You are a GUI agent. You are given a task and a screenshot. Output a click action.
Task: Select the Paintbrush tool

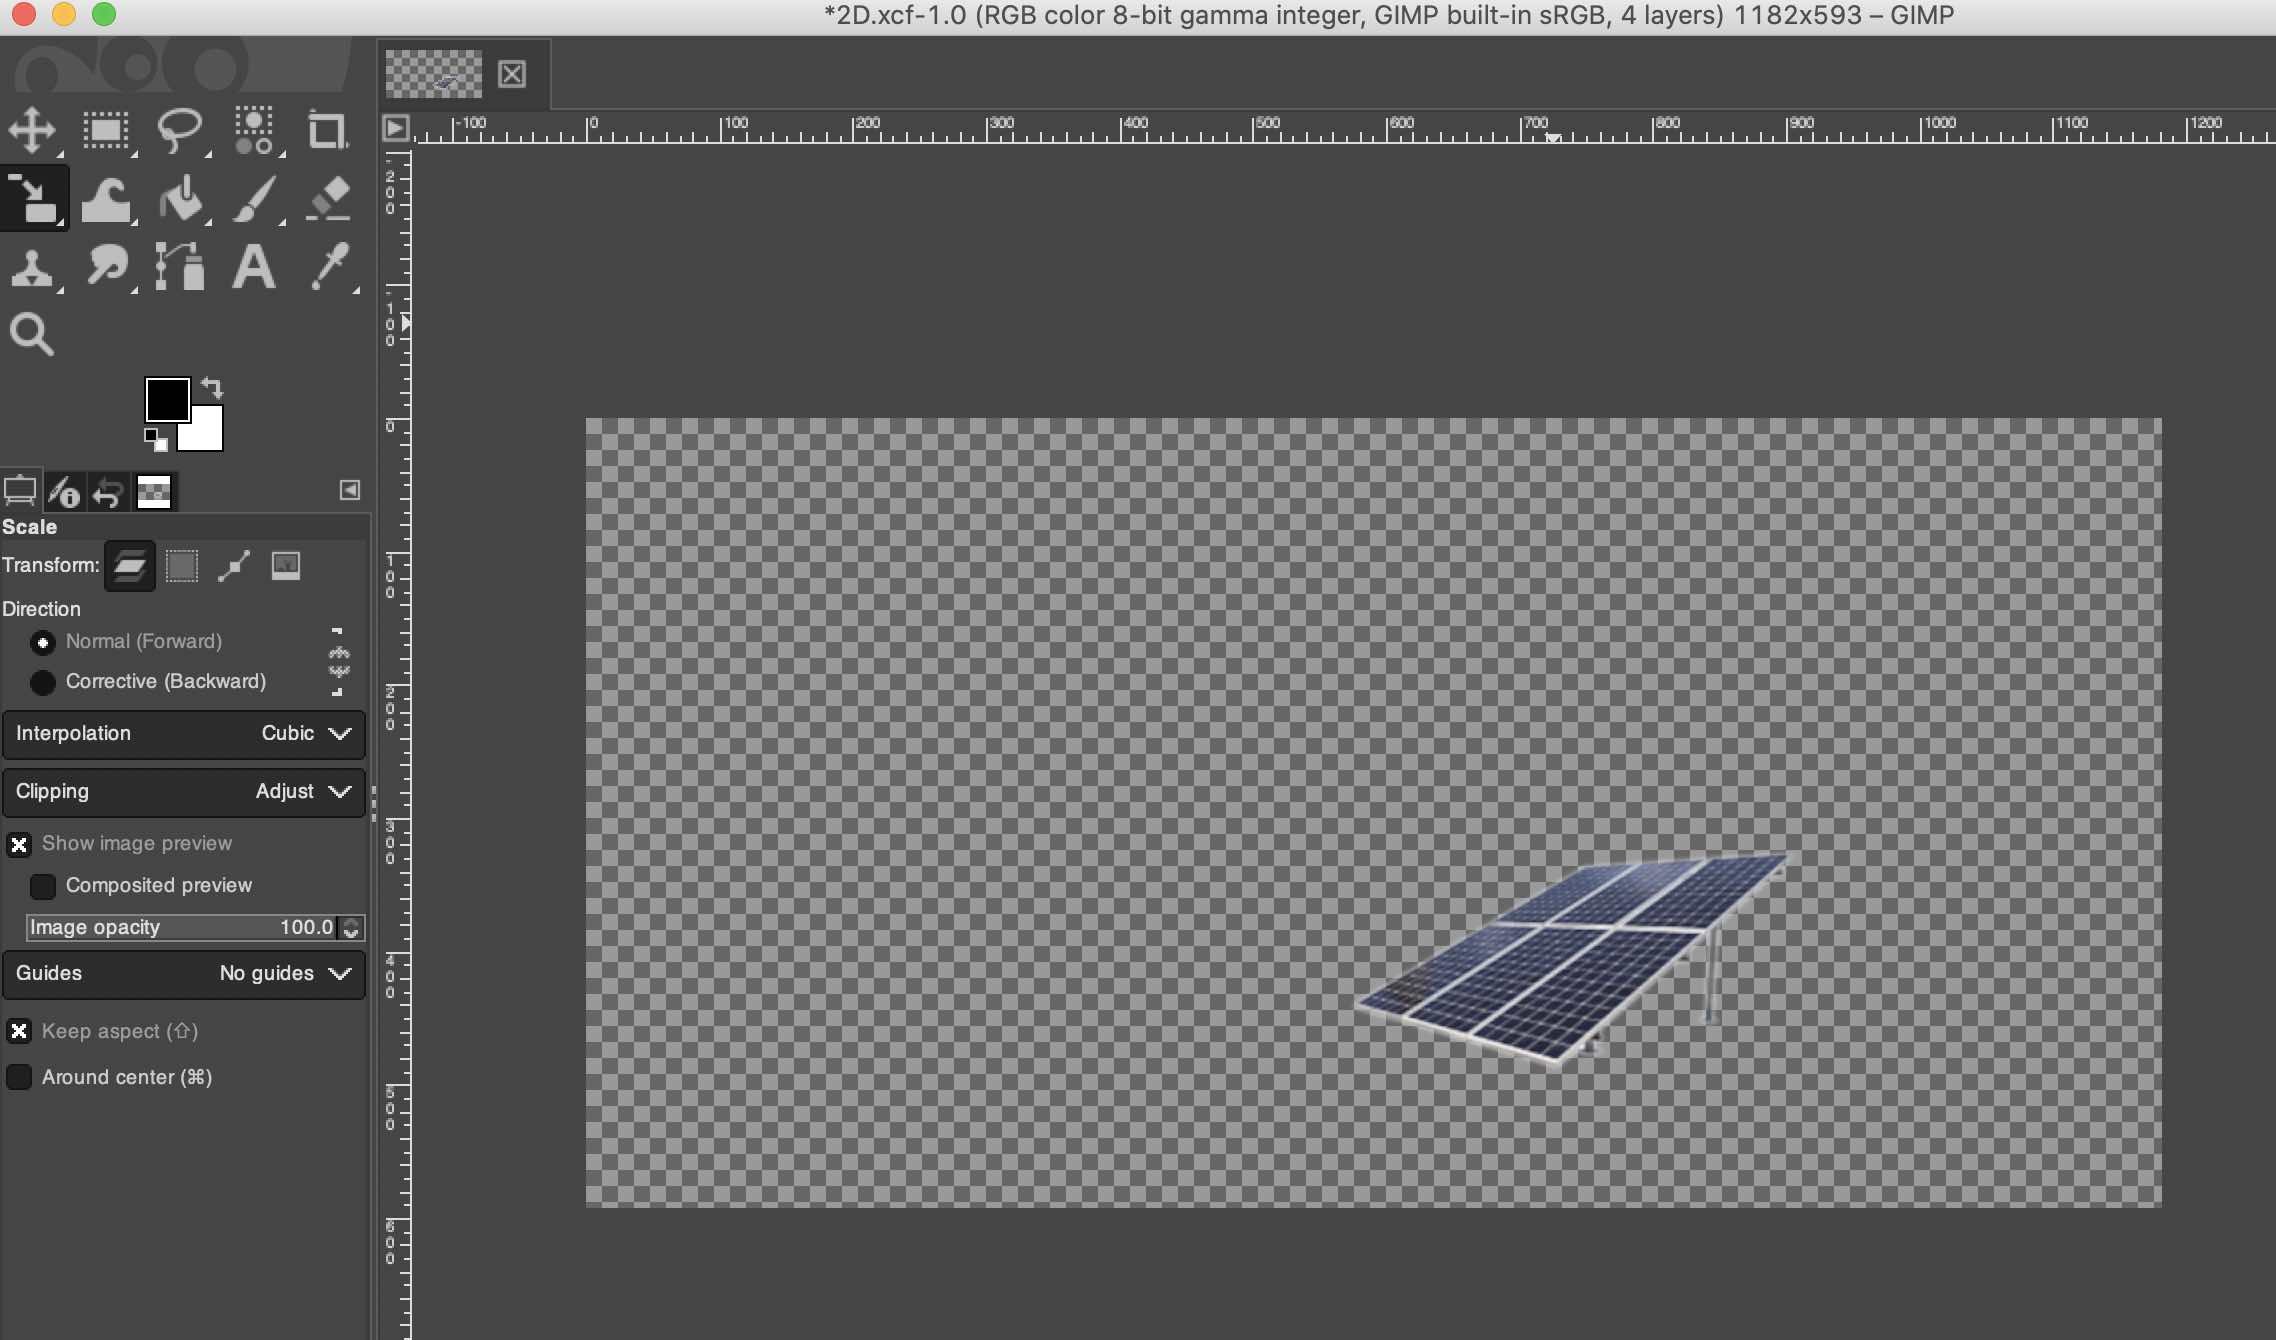254,199
